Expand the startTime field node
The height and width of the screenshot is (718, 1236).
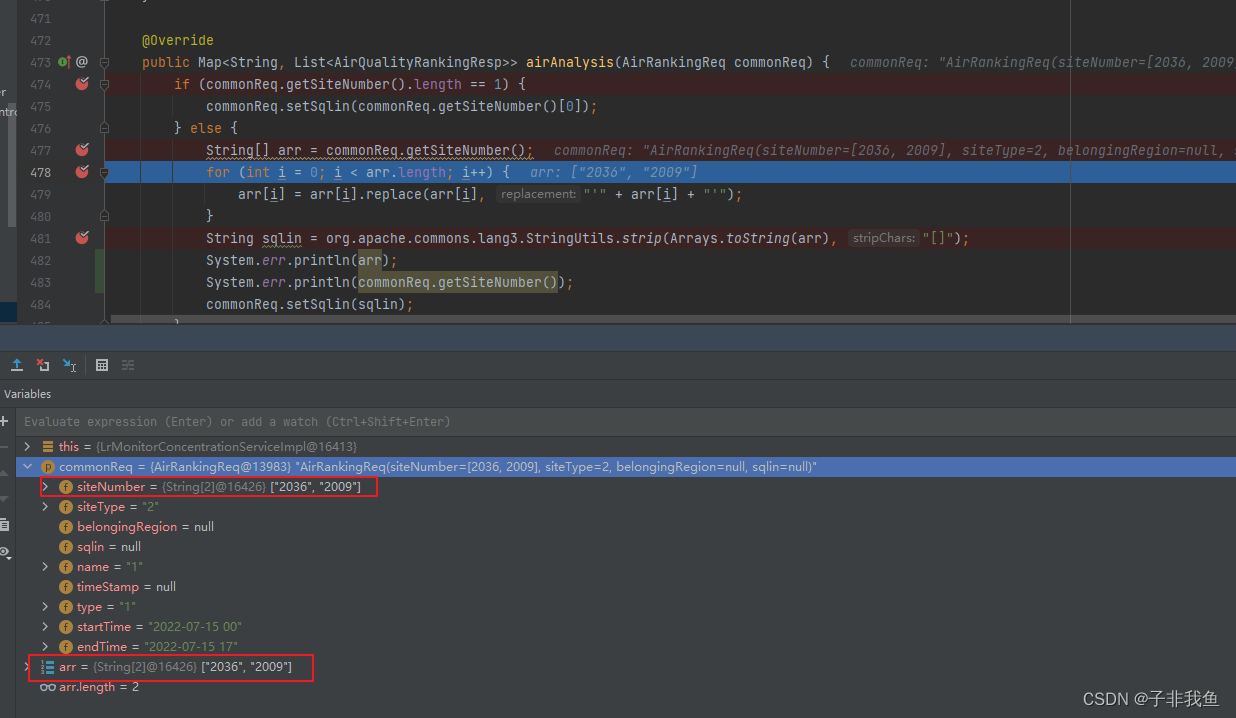pos(46,627)
